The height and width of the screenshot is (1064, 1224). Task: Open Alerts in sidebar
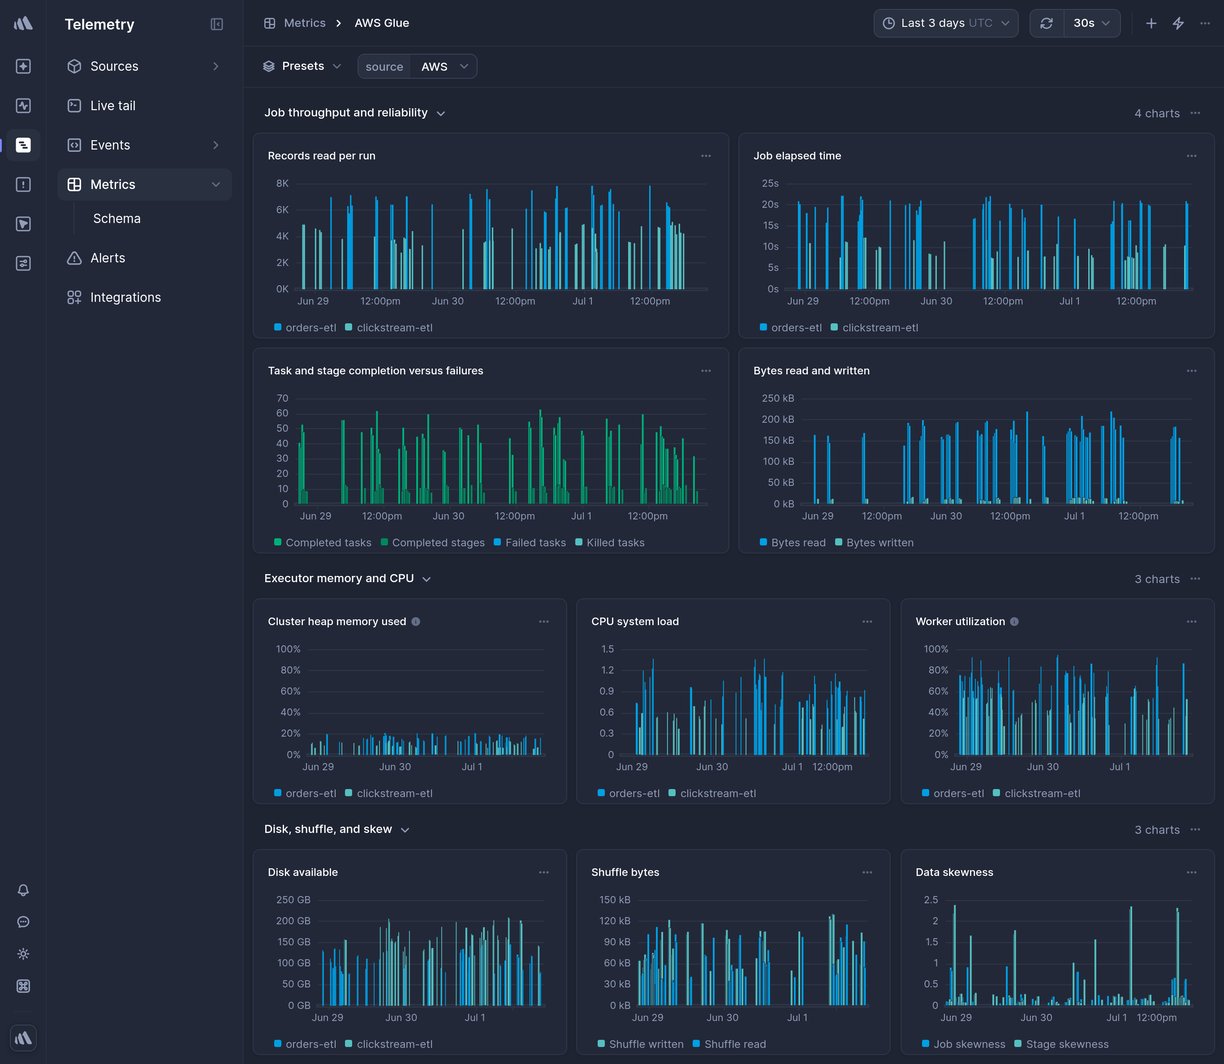(144, 258)
